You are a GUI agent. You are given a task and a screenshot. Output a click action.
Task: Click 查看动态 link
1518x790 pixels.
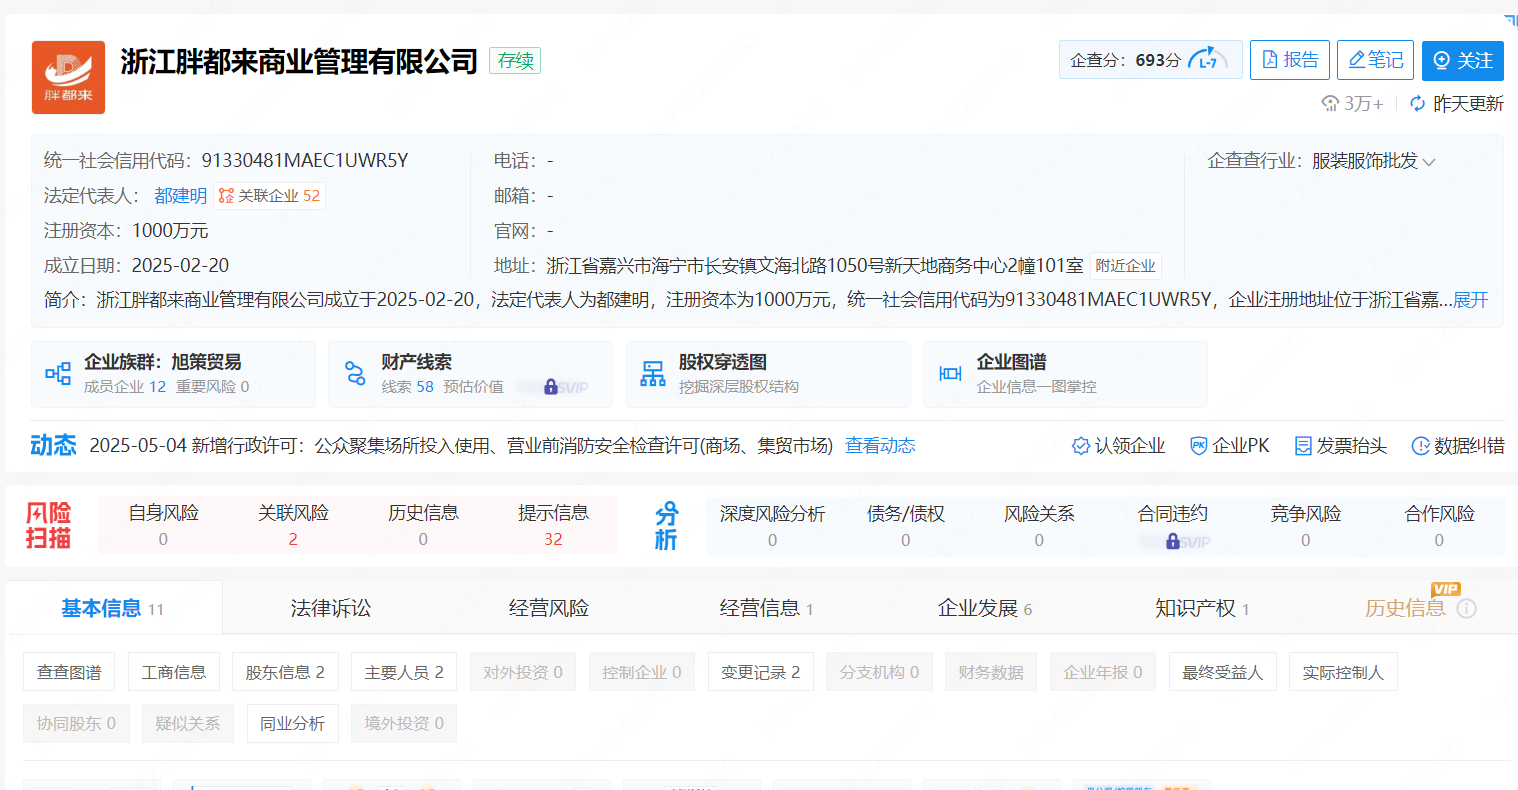[x=880, y=446]
